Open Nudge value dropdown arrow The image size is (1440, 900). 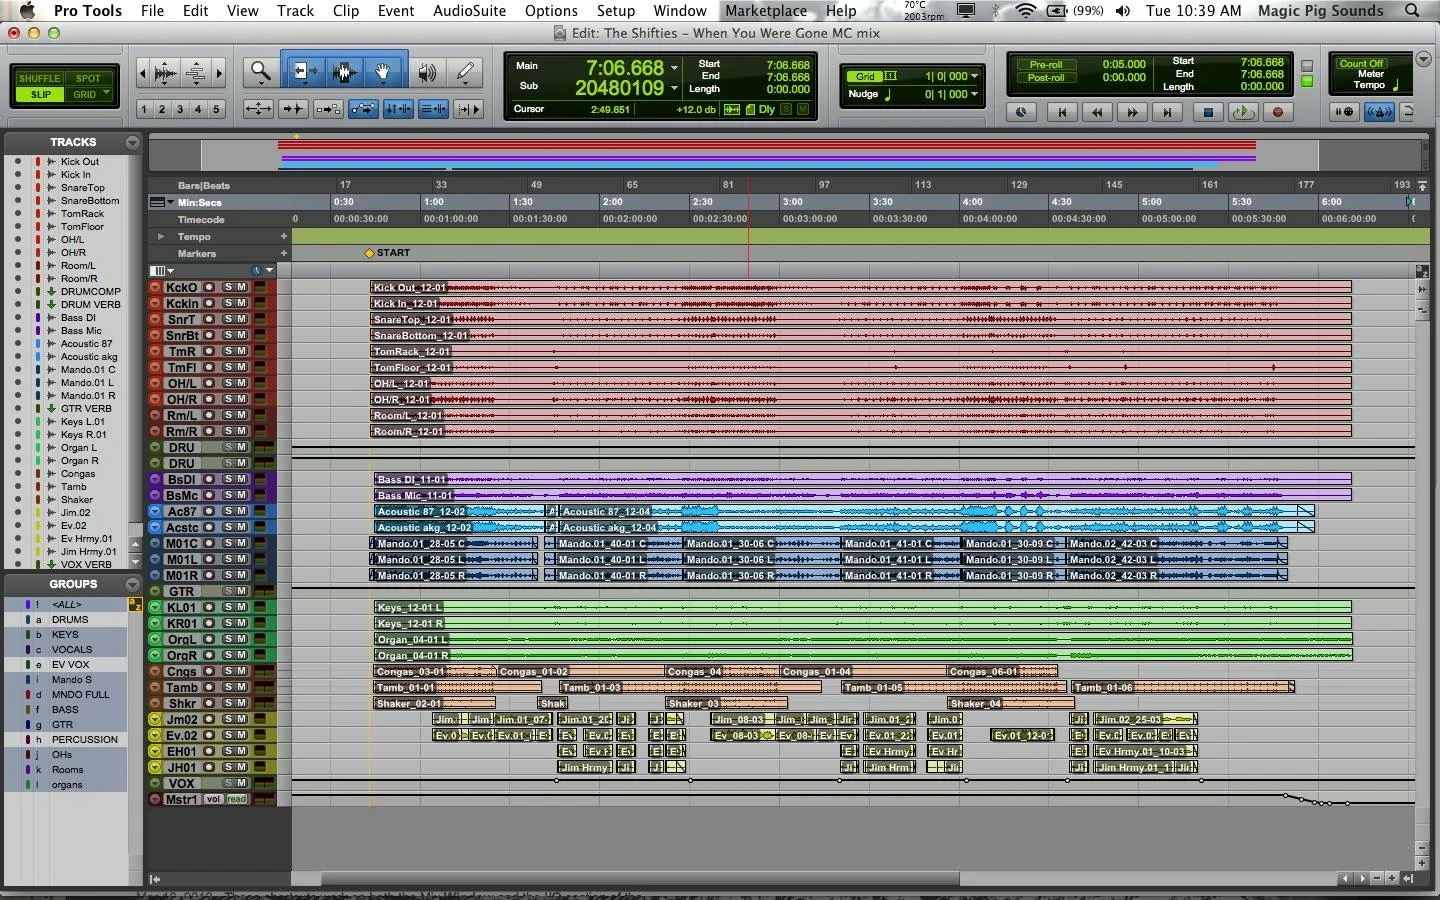975,94
